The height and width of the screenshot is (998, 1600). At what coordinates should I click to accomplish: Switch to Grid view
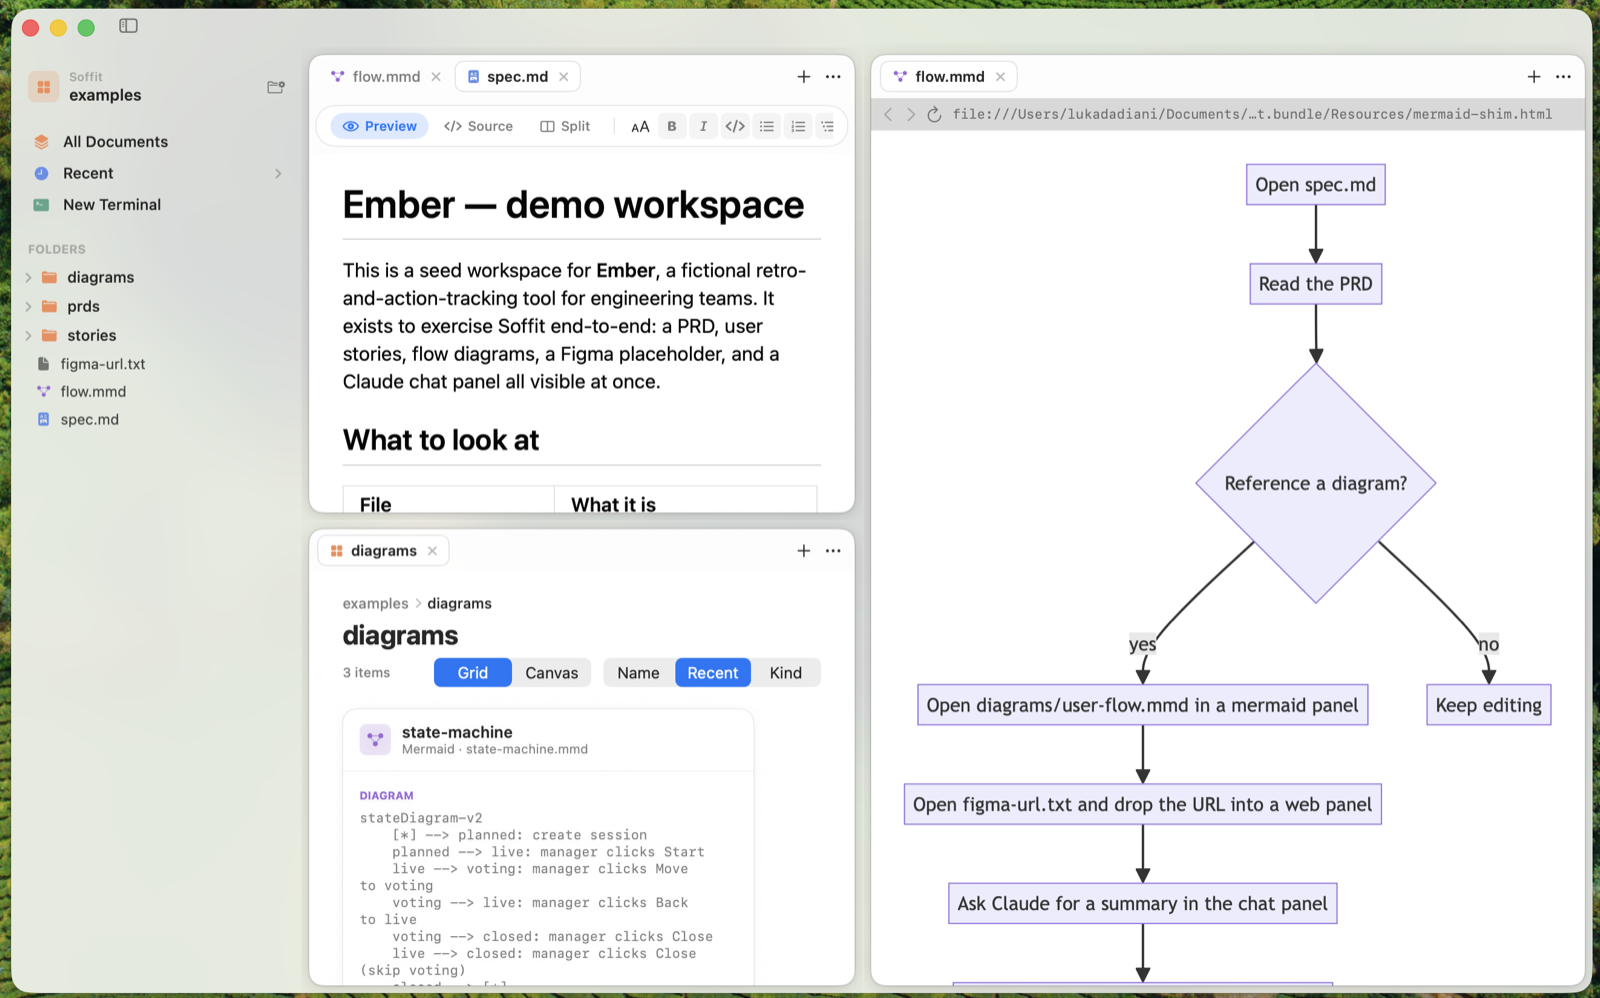pyautogui.click(x=473, y=673)
